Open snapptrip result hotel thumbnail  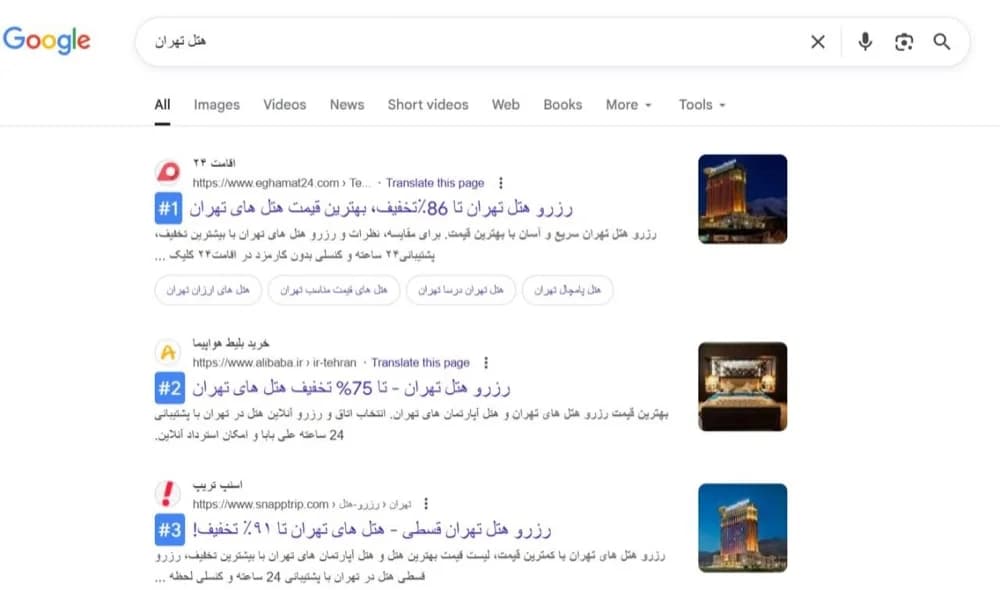click(742, 528)
